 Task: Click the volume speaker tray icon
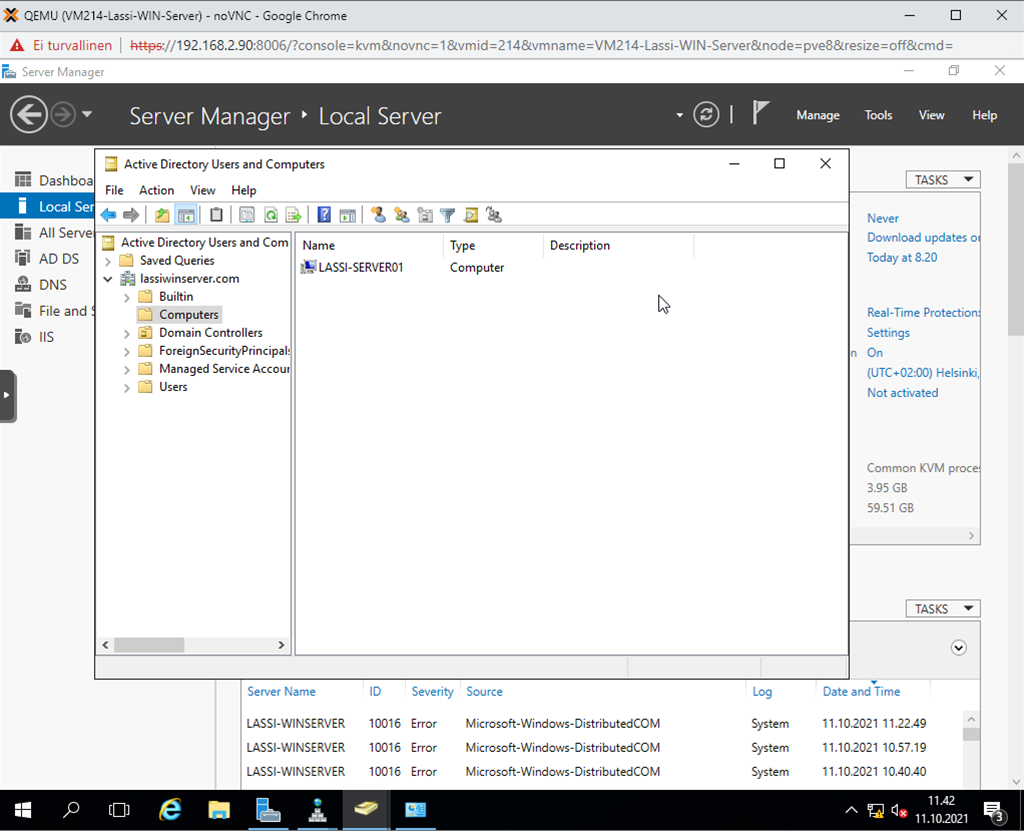[899, 811]
